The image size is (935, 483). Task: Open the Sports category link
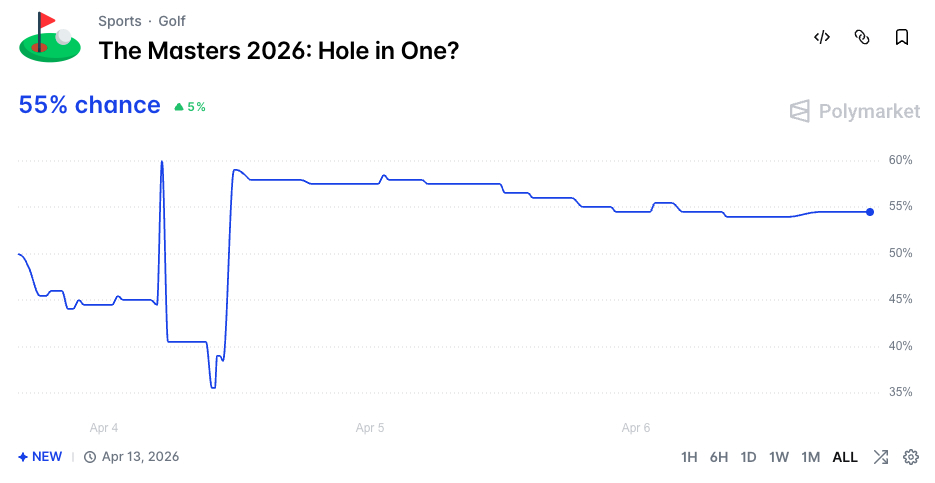(120, 21)
